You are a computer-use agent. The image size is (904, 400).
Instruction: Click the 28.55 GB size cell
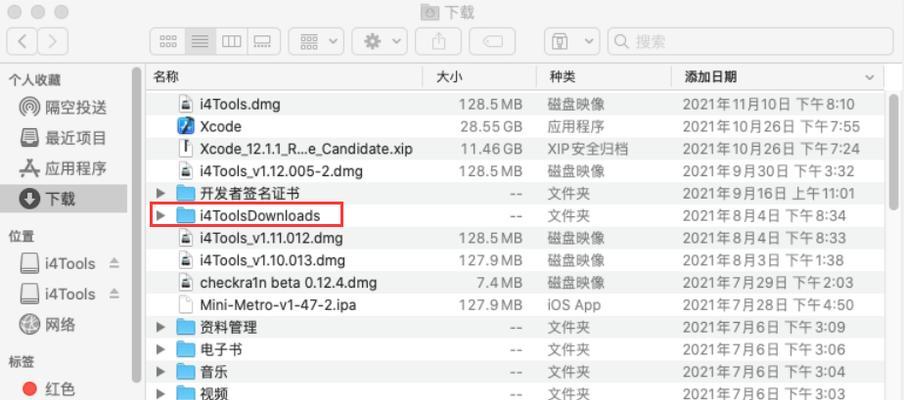[x=491, y=126]
